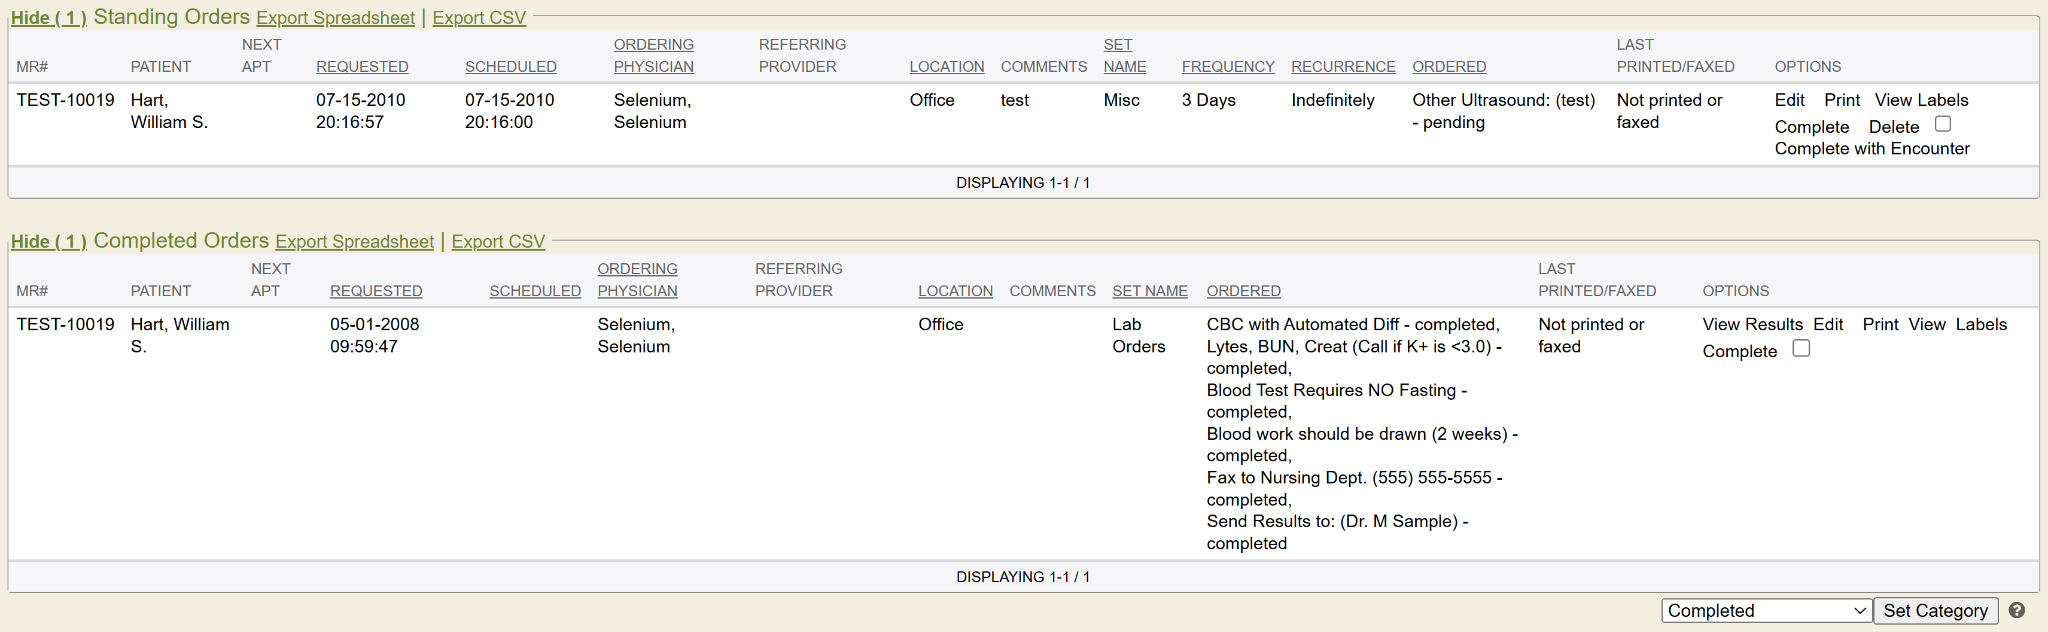2048x632 pixels.
Task: Open the Completed category dropdown
Action: [1766, 611]
